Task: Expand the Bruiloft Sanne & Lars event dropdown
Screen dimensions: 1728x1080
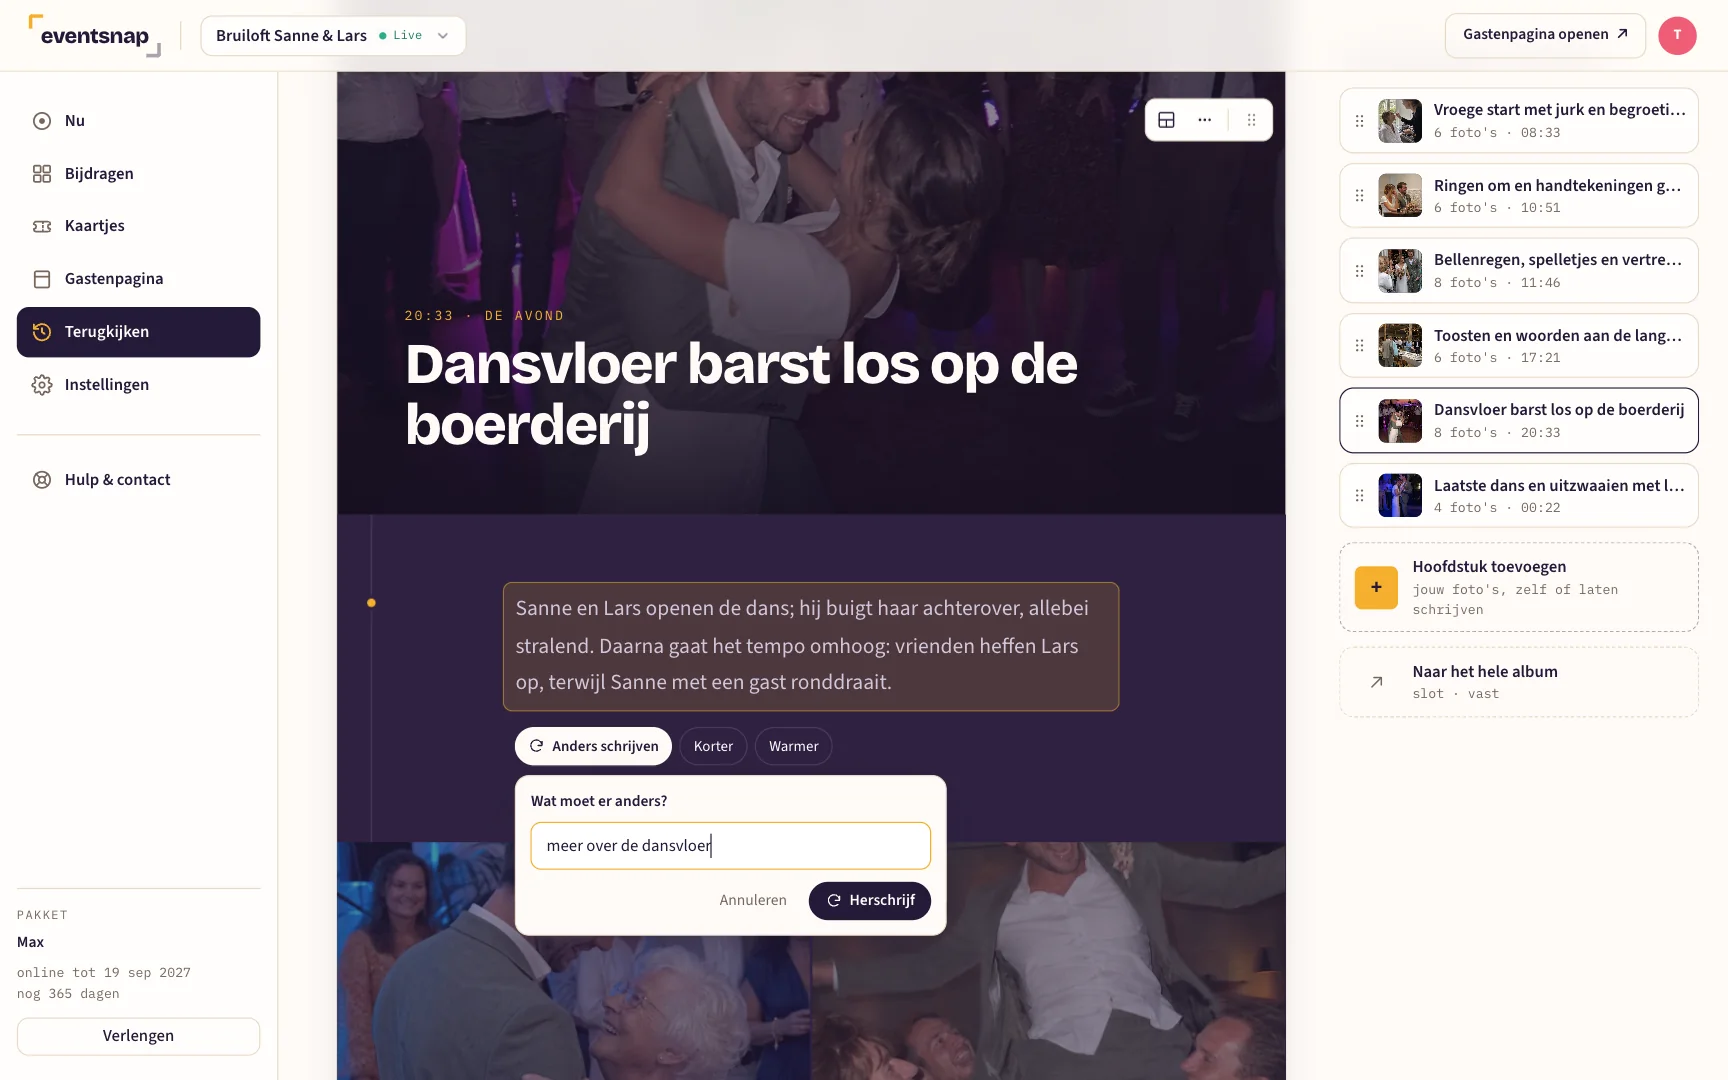Action: [x=333, y=36]
